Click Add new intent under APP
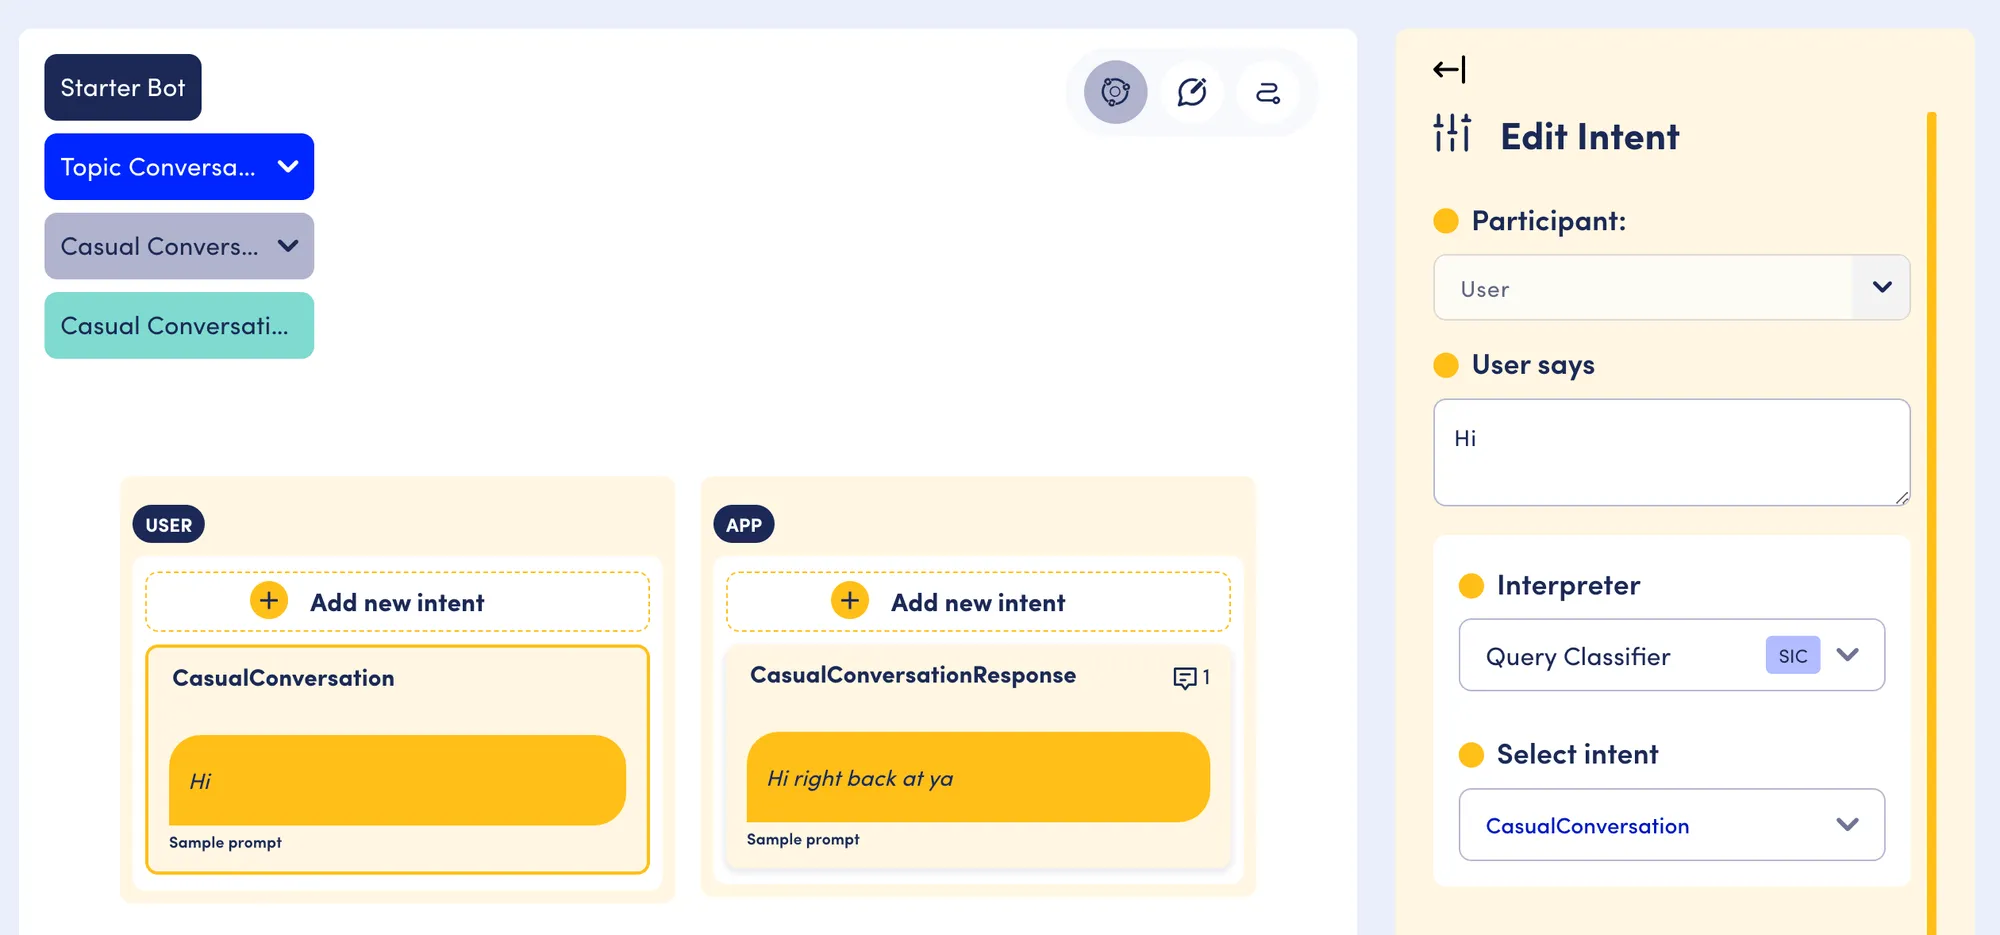This screenshot has height=935, width=2000. coord(978,602)
